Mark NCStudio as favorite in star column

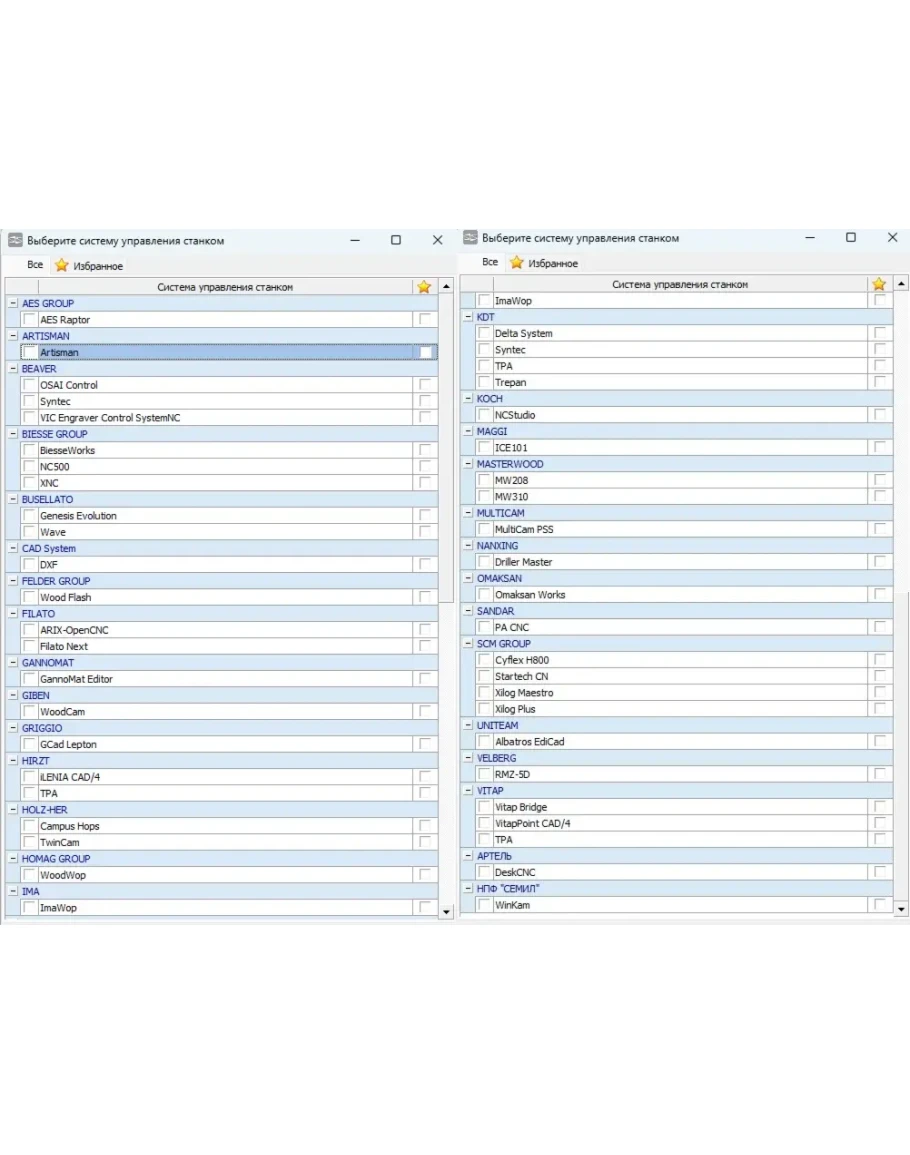(879, 415)
